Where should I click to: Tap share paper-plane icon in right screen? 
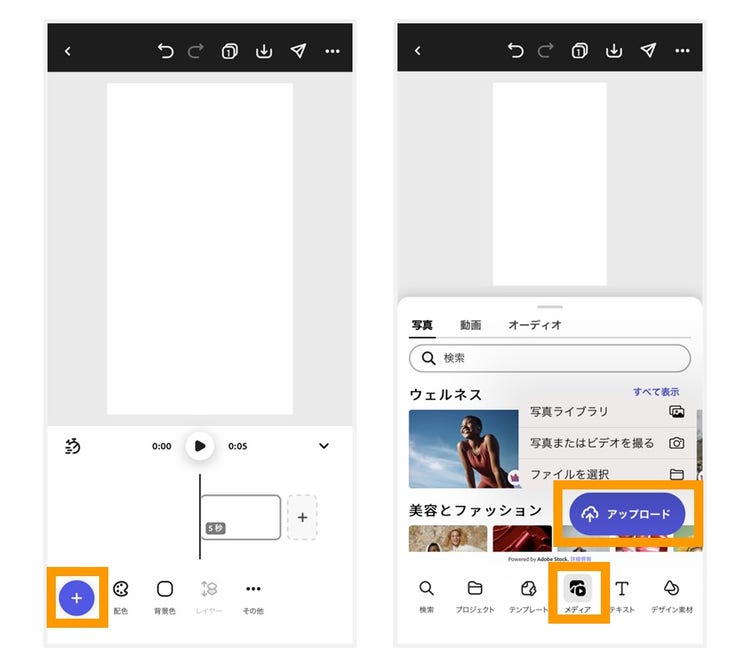(x=648, y=50)
